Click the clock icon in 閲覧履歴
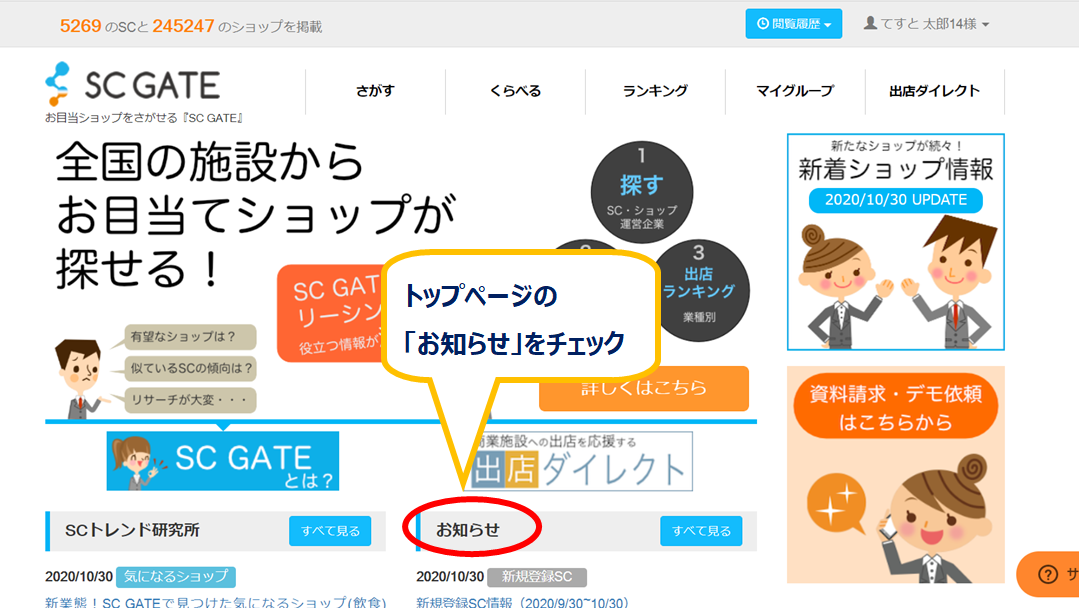The height and width of the screenshot is (608, 1079). point(762,23)
